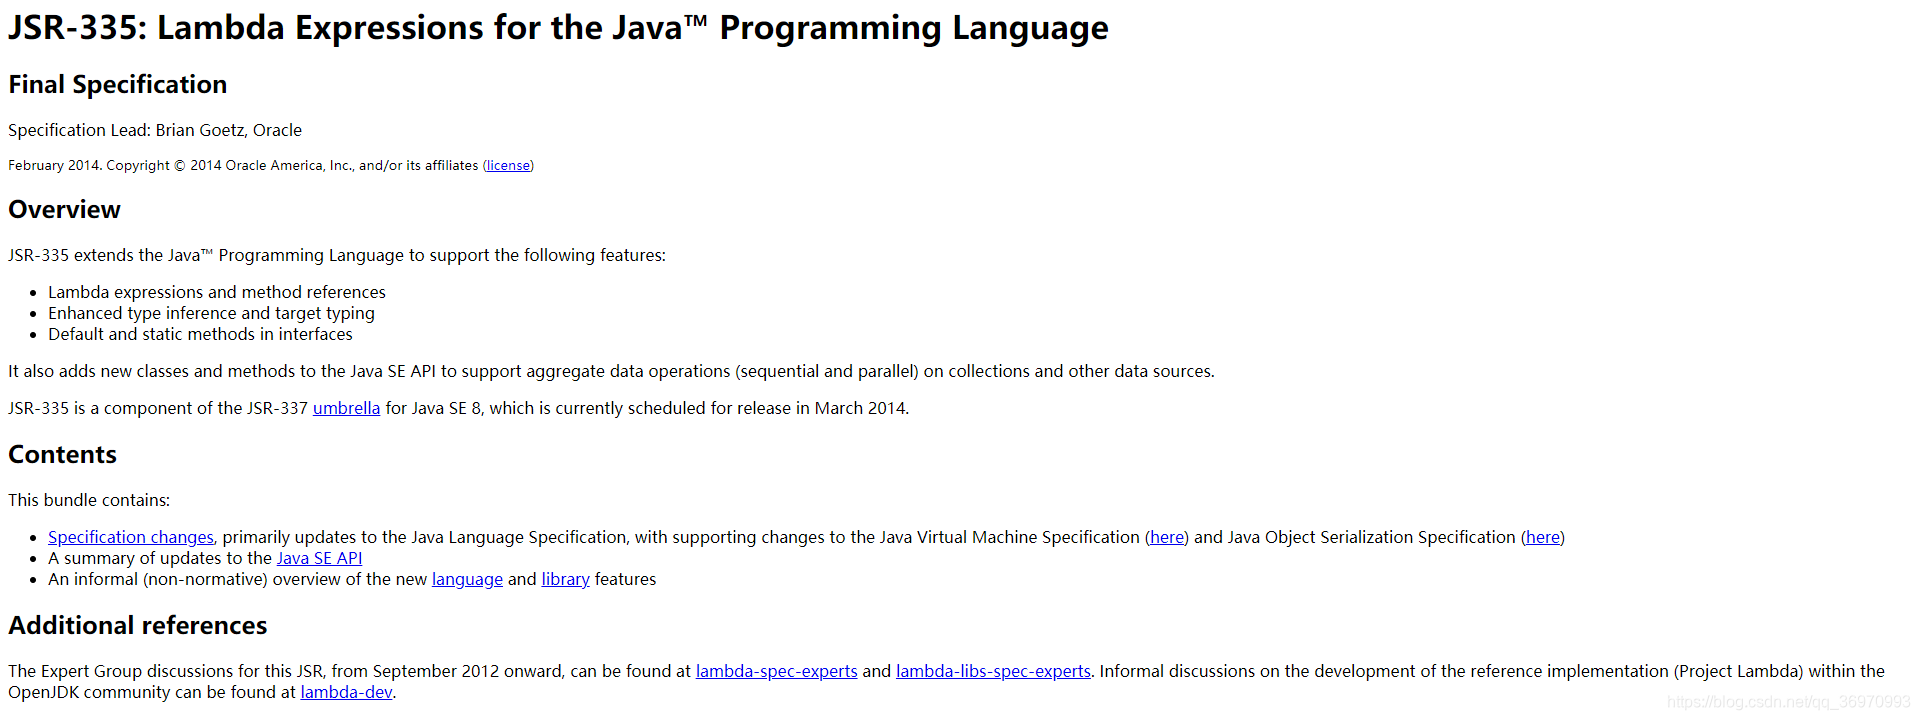Open the Java SE API link

pyautogui.click(x=319, y=558)
